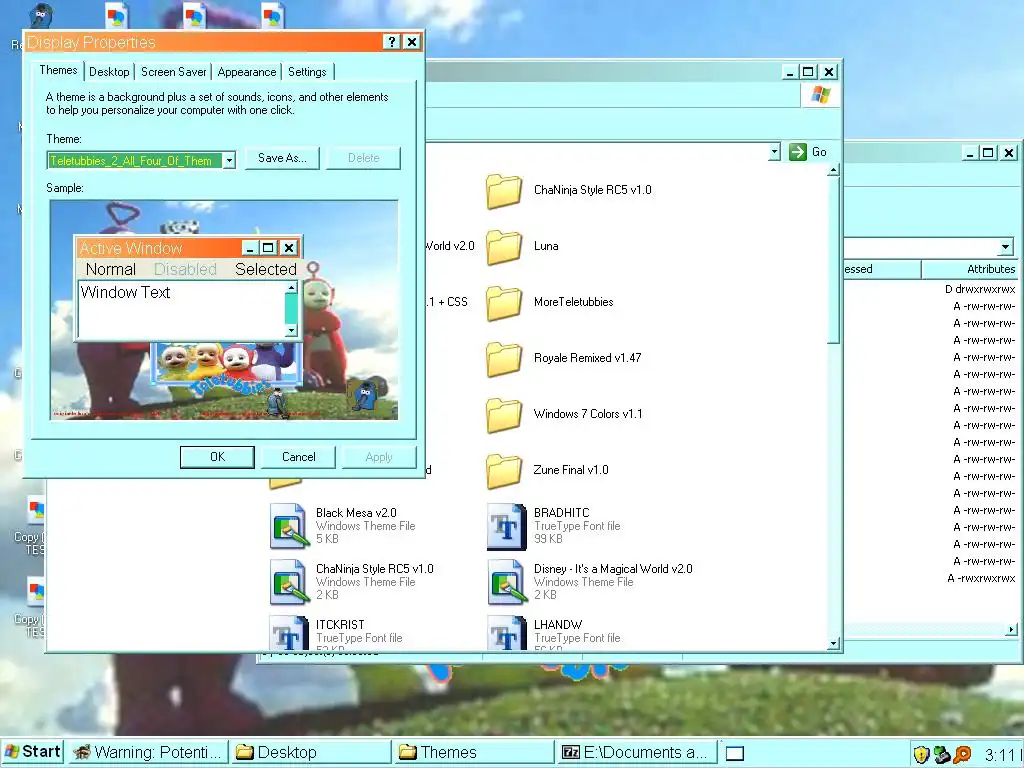Click the middle system tray icon
Image resolution: width=1024 pixels, height=768 pixels.
click(x=942, y=754)
